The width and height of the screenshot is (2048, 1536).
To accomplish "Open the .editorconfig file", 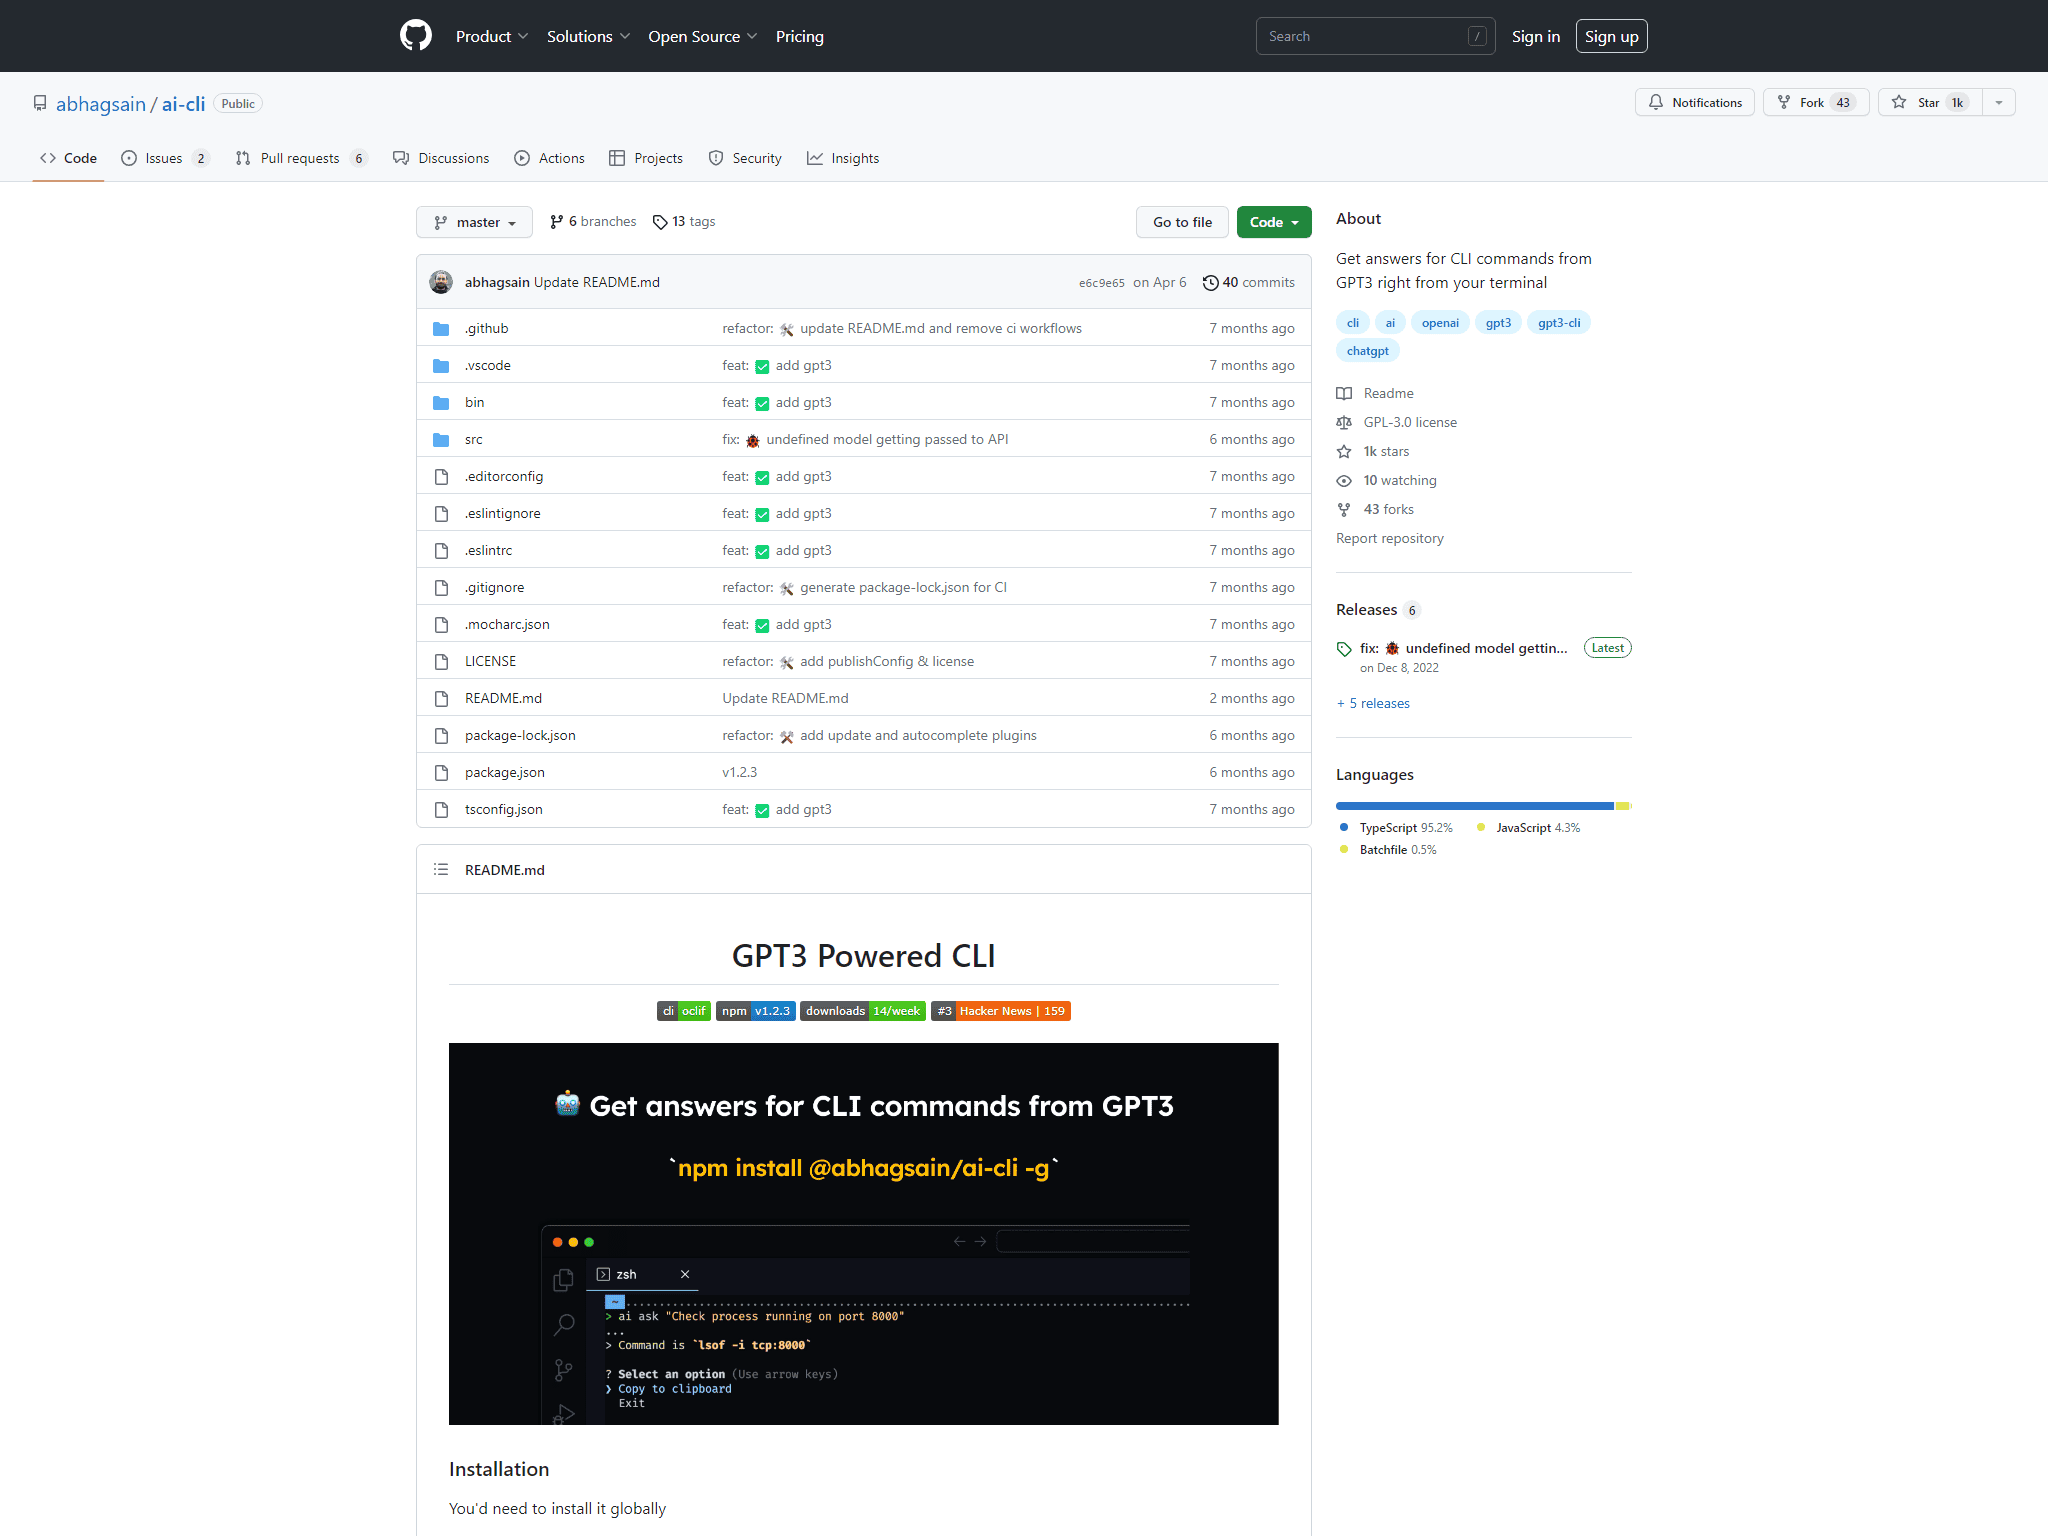I will pyautogui.click(x=503, y=476).
